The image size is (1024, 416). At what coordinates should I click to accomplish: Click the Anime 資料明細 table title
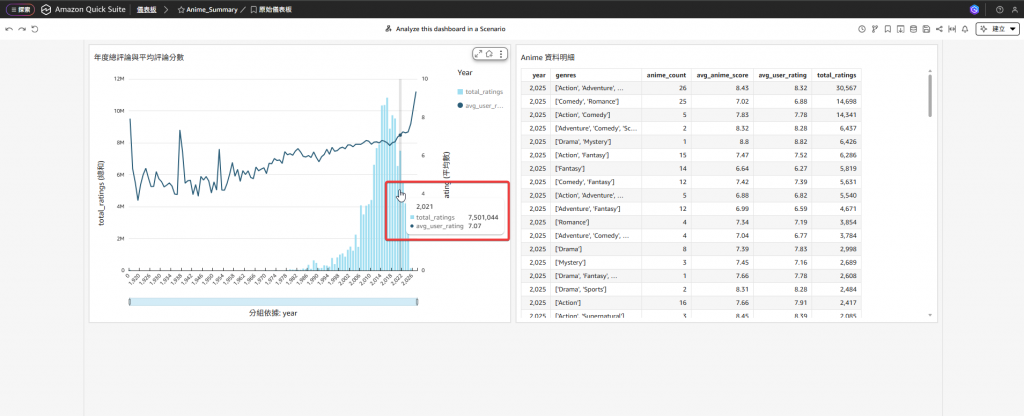point(548,57)
